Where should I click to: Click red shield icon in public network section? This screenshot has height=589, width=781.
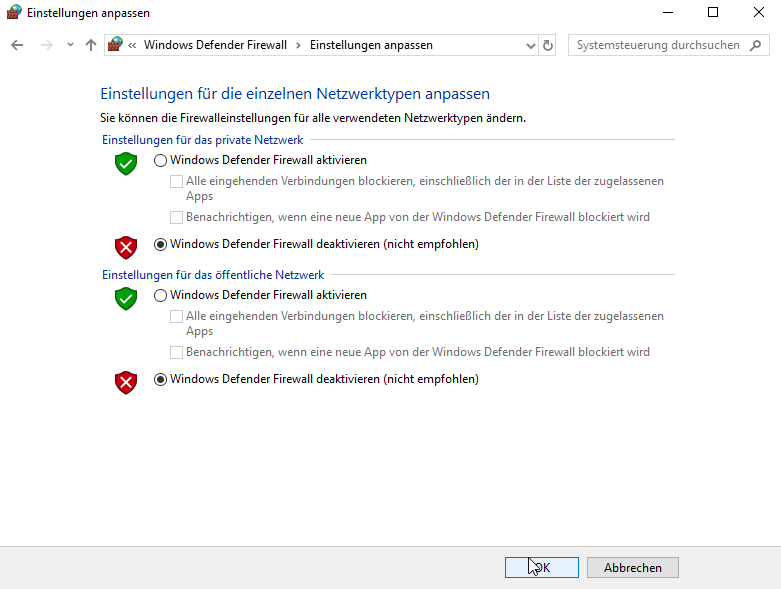(x=126, y=382)
